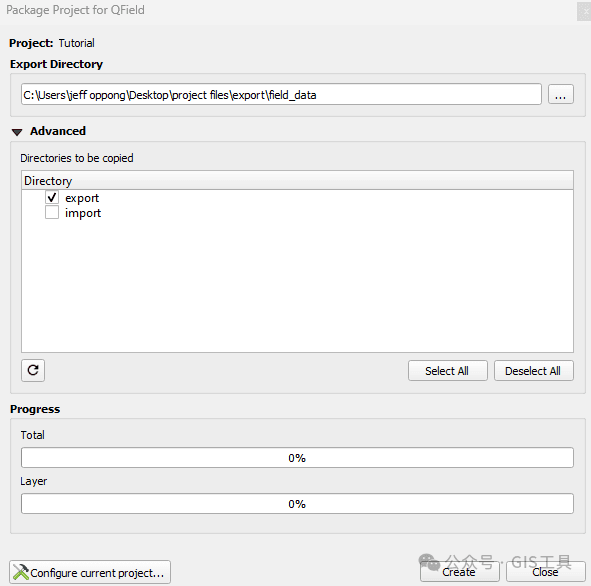Viewport: 591px width, 586px height.
Task: Click empty area of directories list
Action: [x=297, y=286]
